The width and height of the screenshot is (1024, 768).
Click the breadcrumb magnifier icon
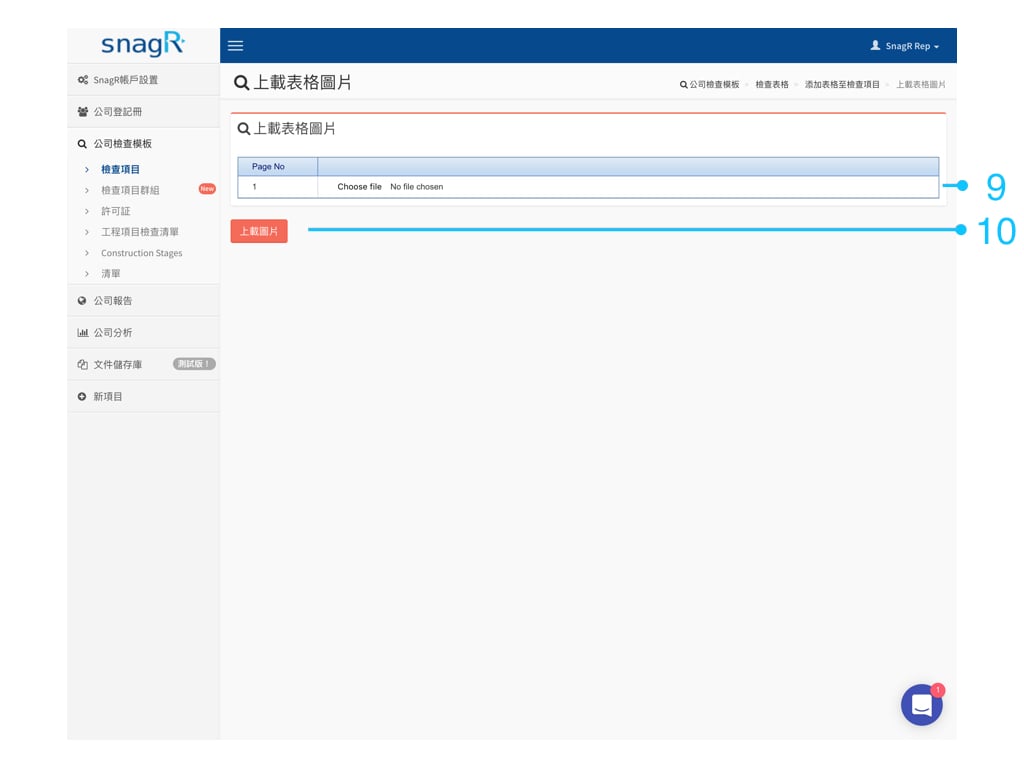[683, 84]
